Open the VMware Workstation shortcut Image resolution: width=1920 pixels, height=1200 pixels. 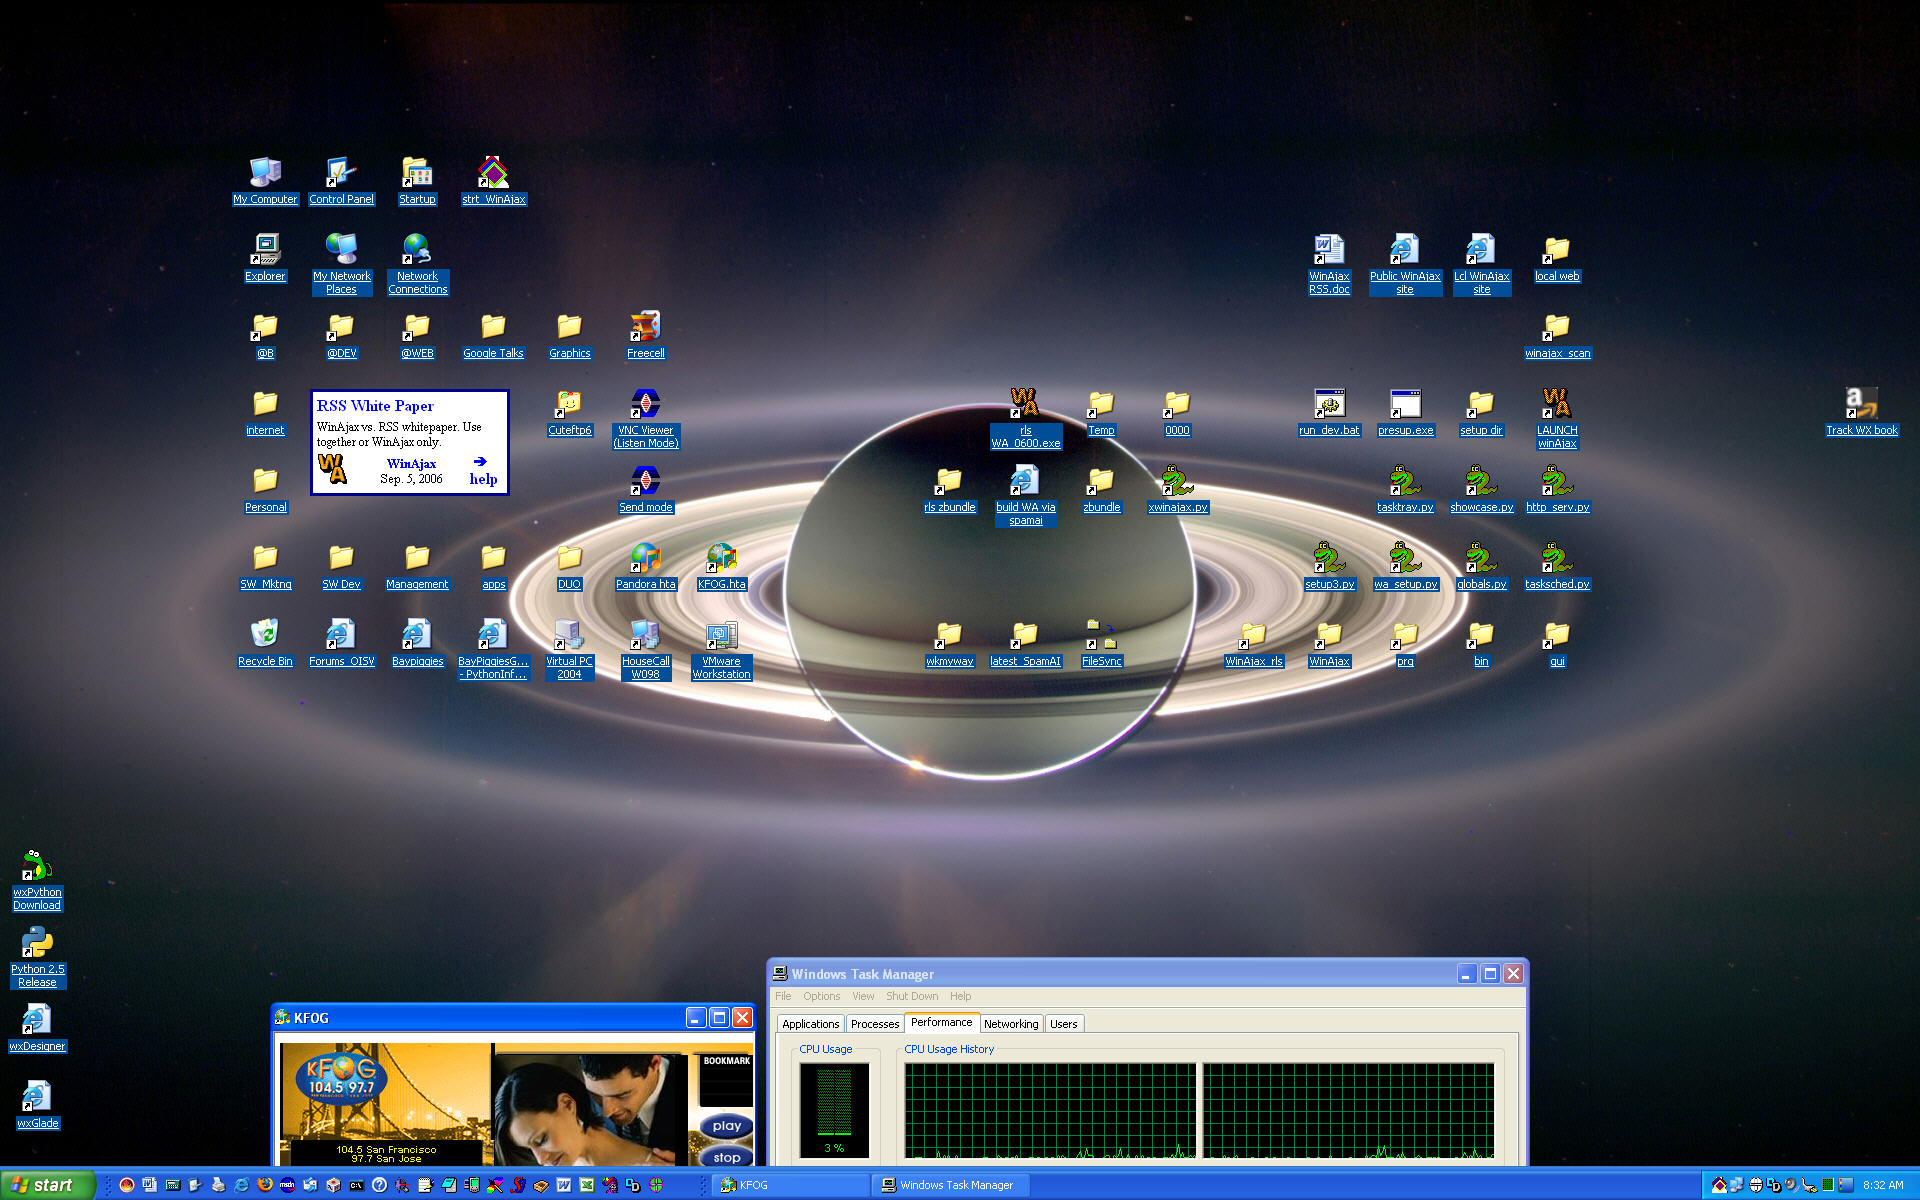(721, 635)
